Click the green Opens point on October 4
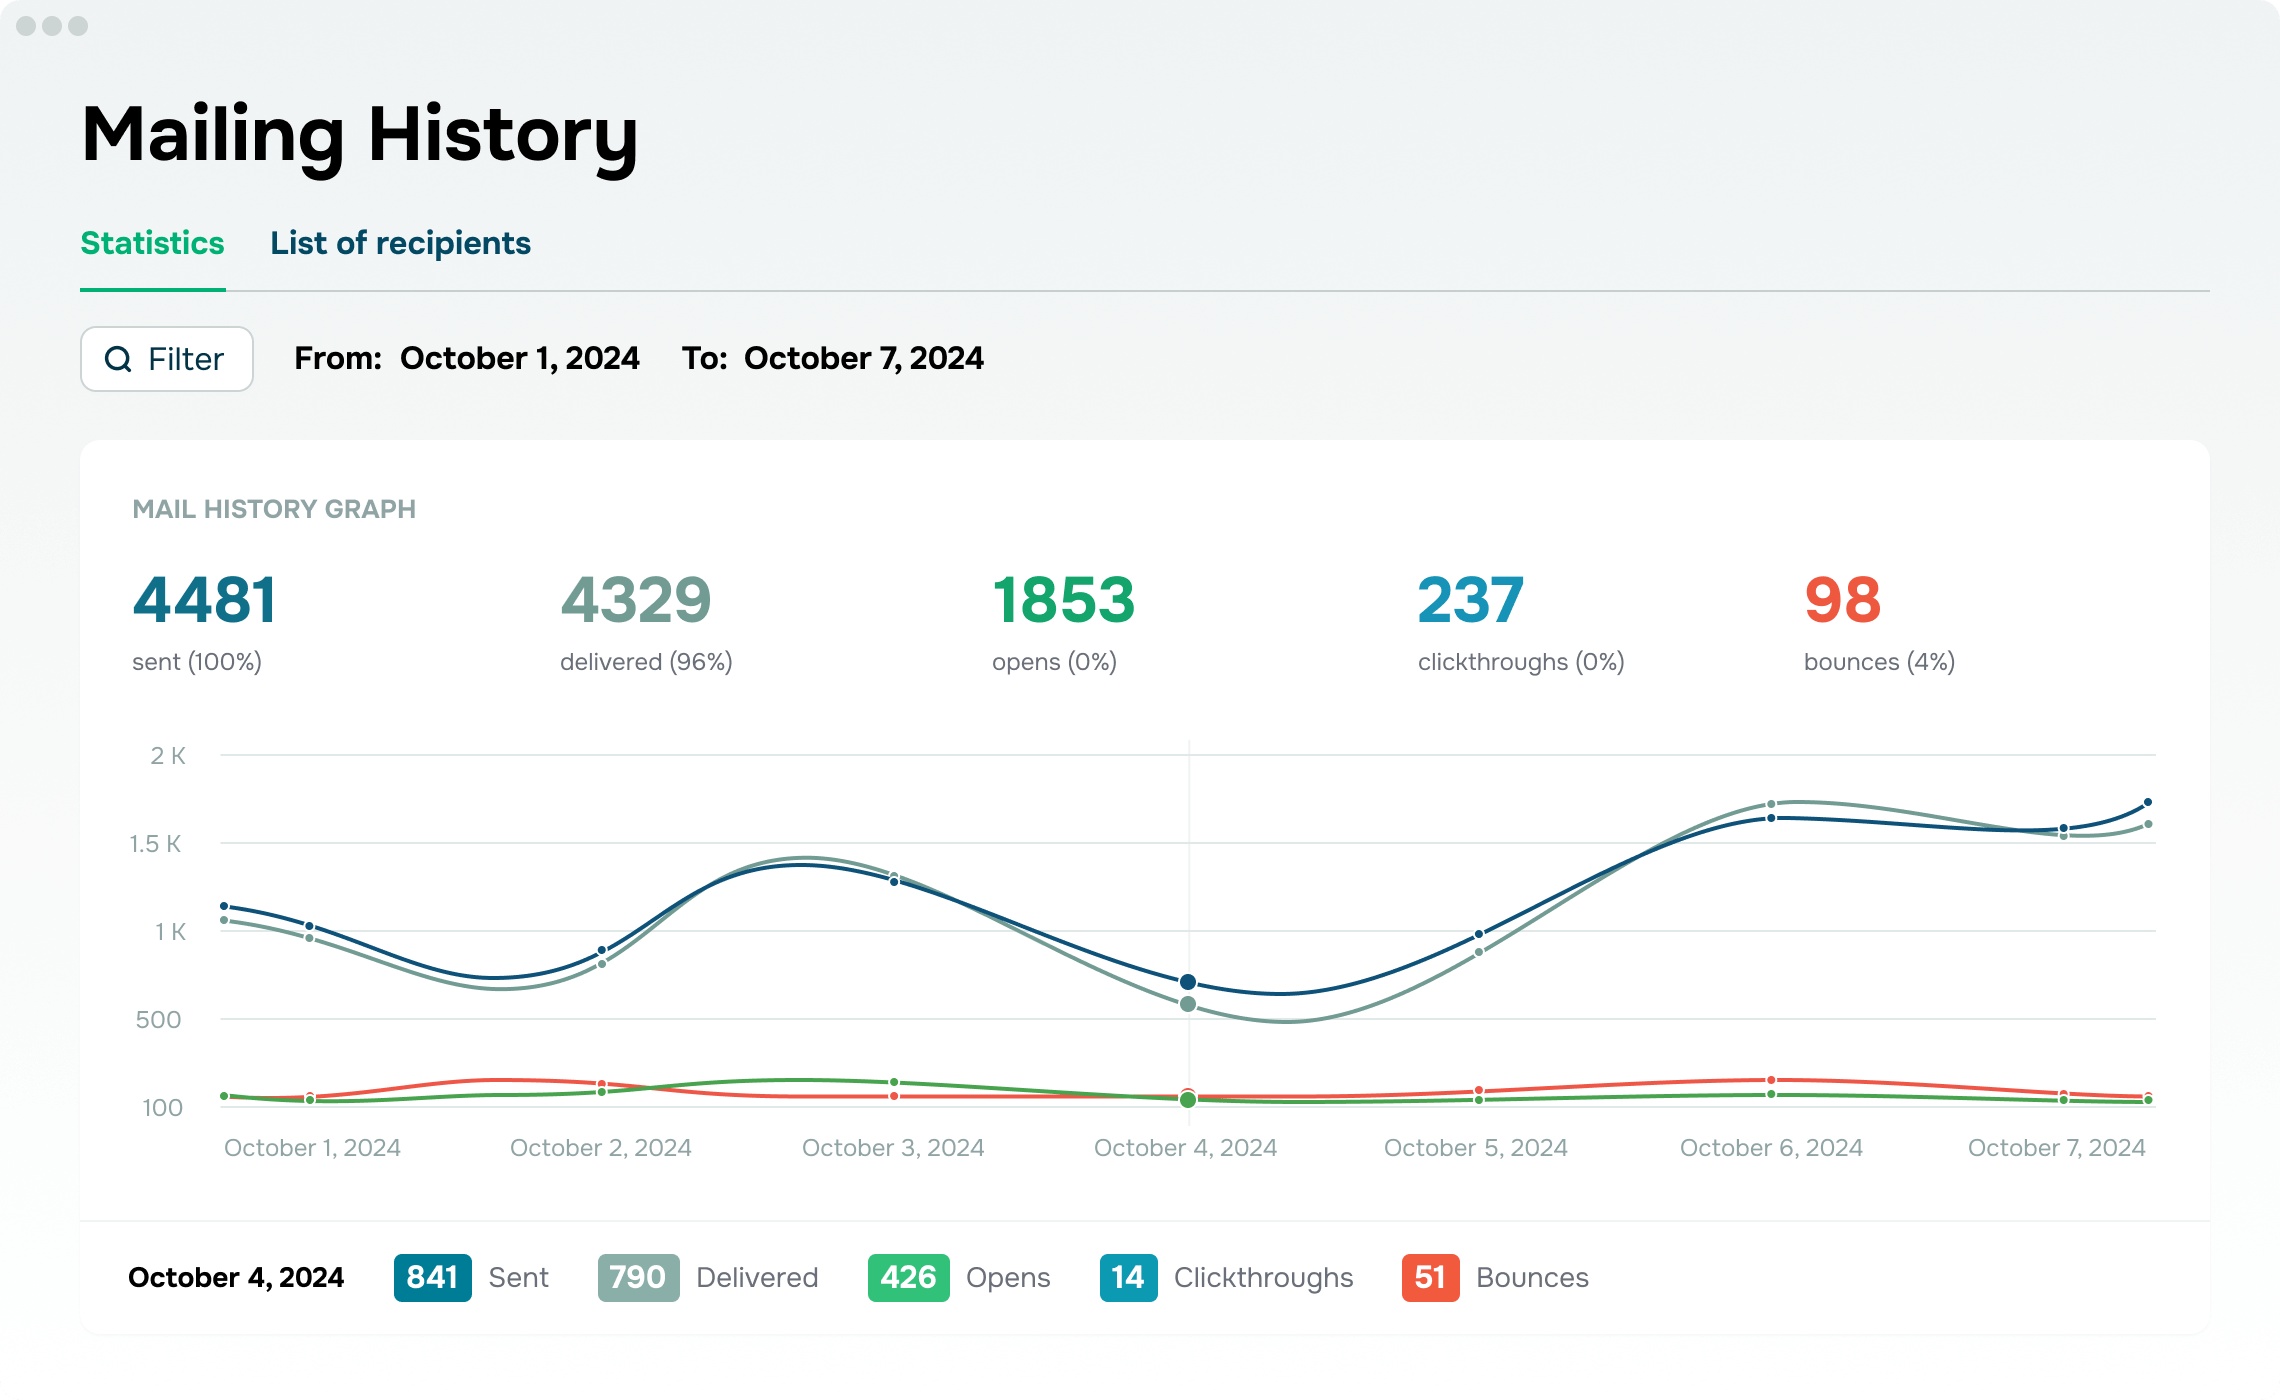The image size is (2280, 1400). (x=1188, y=1100)
